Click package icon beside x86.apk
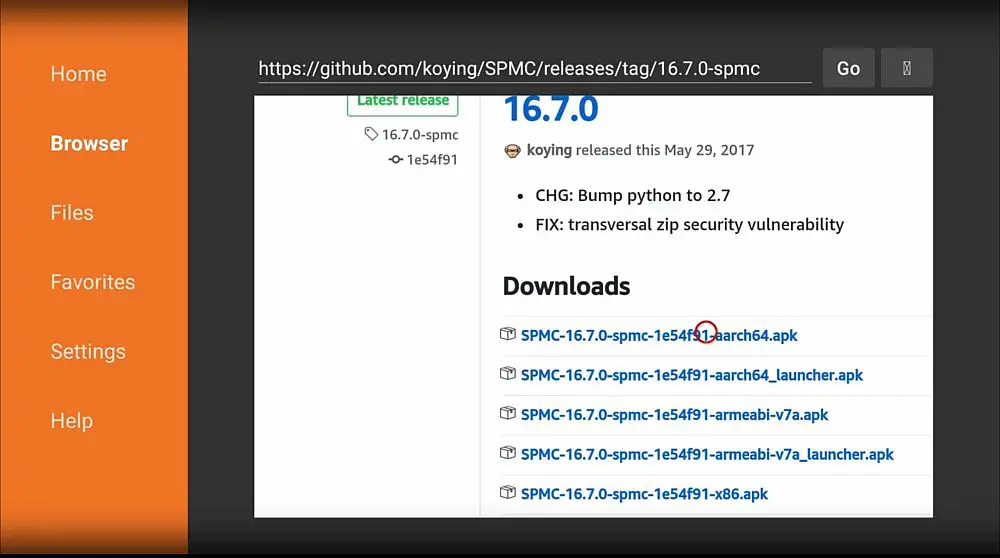The image size is (1000, 558). (508, 492)
